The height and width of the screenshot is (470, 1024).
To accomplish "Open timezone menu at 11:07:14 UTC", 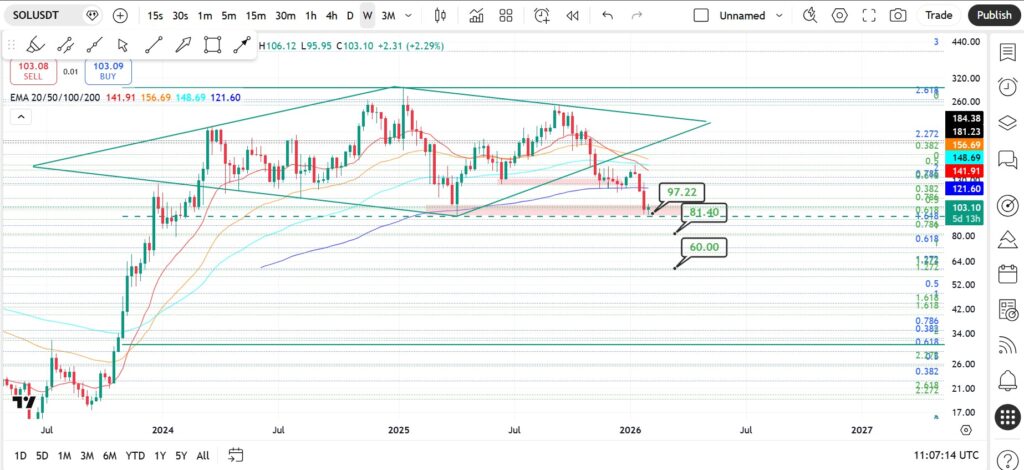I will tap(946, 455).
